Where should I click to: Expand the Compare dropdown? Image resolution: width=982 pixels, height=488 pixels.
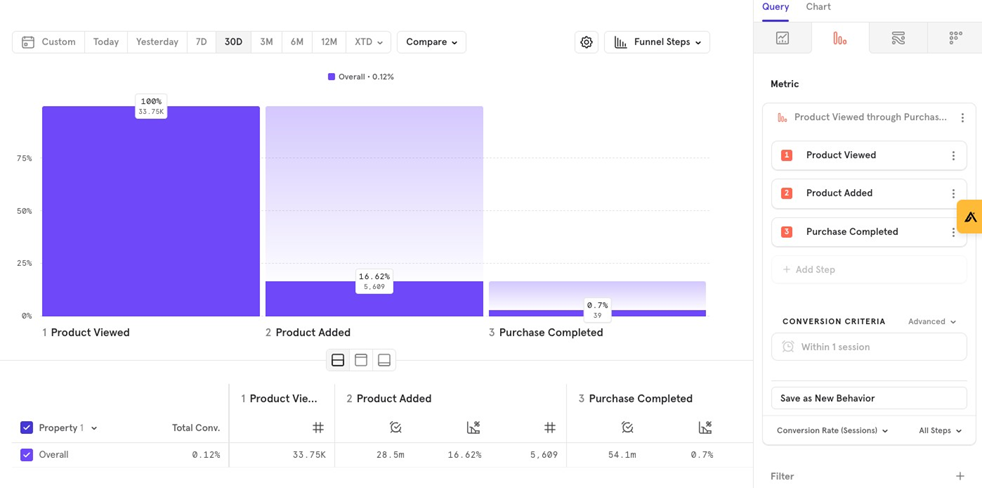[431, 42]
